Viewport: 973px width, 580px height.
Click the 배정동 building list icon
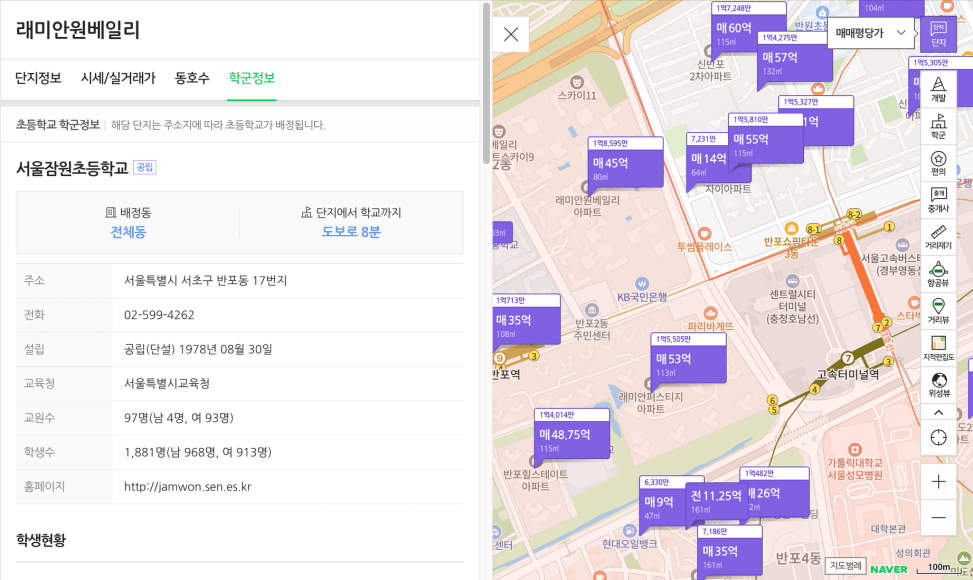tap(110, 213)
